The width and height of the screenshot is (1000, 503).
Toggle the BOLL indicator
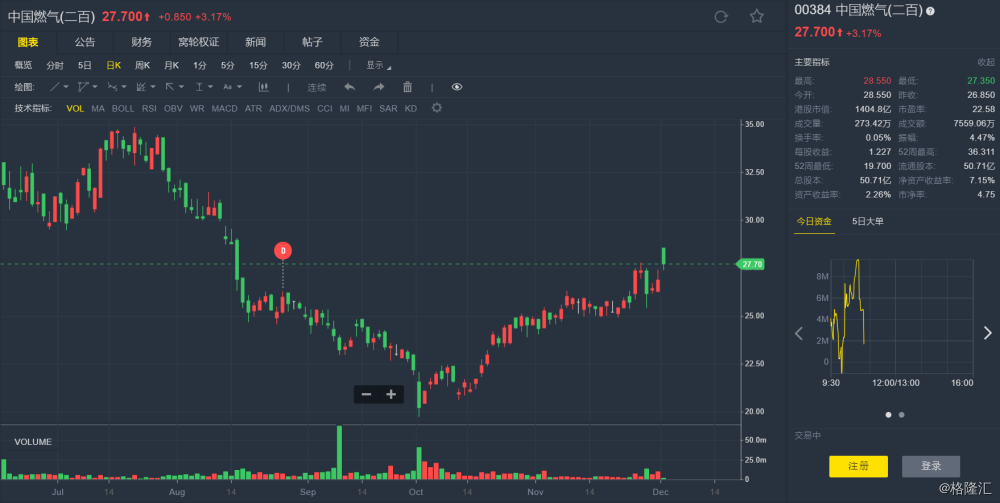[x=123, y=108]
